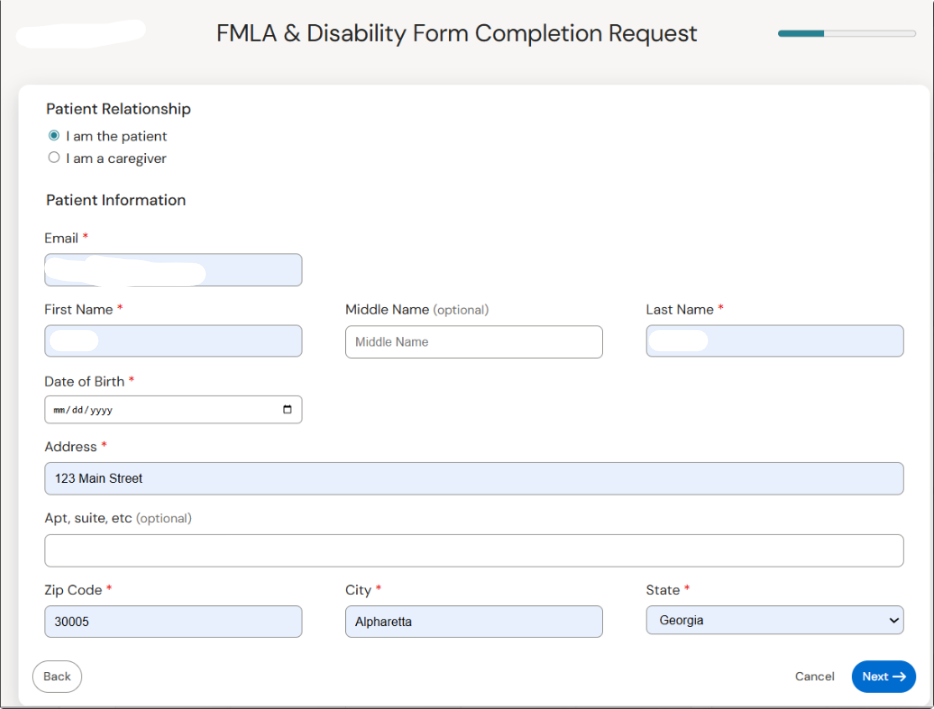
Task: Open the date of birth calendar picker icon
Action: pos(288,410)
